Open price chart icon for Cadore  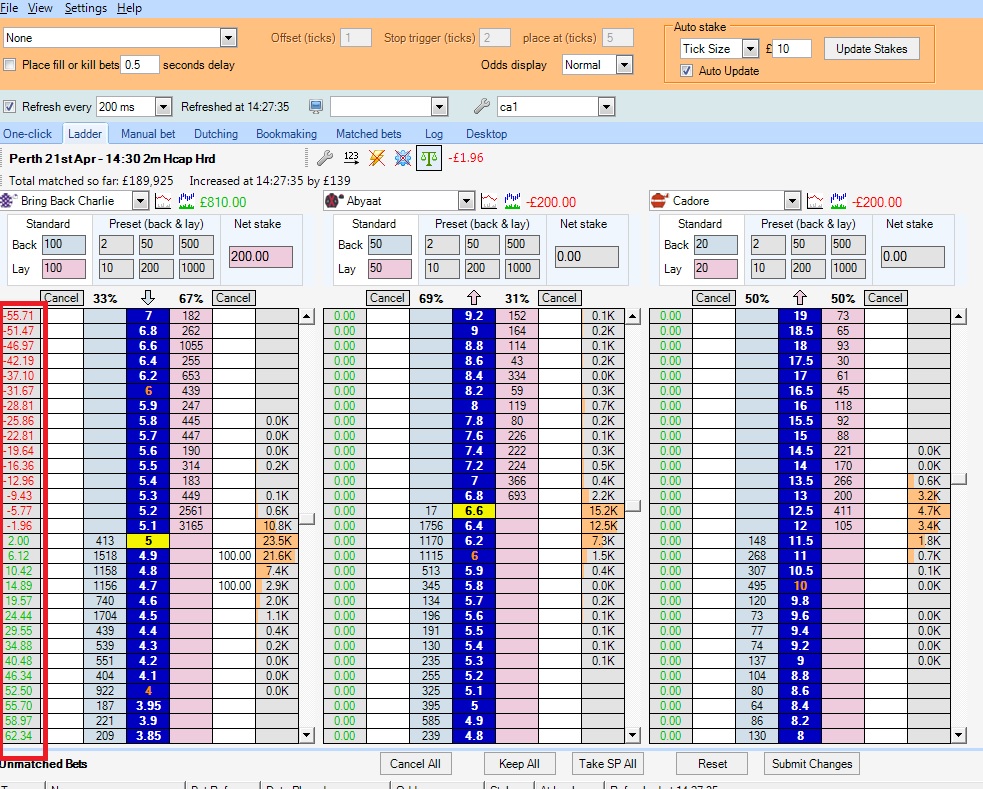click(x=816, y=201)
